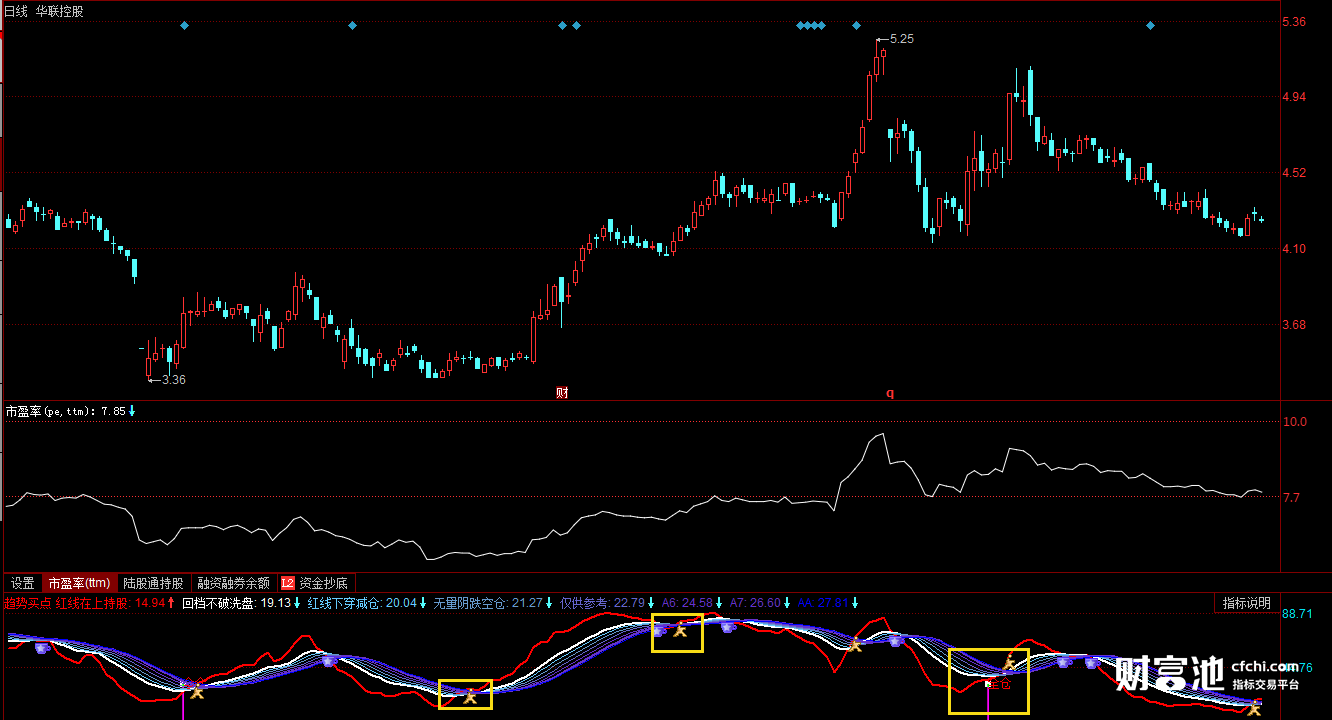Open the 资金抄底 tab
Screen dimensions: 1332x720
[323, 583]
